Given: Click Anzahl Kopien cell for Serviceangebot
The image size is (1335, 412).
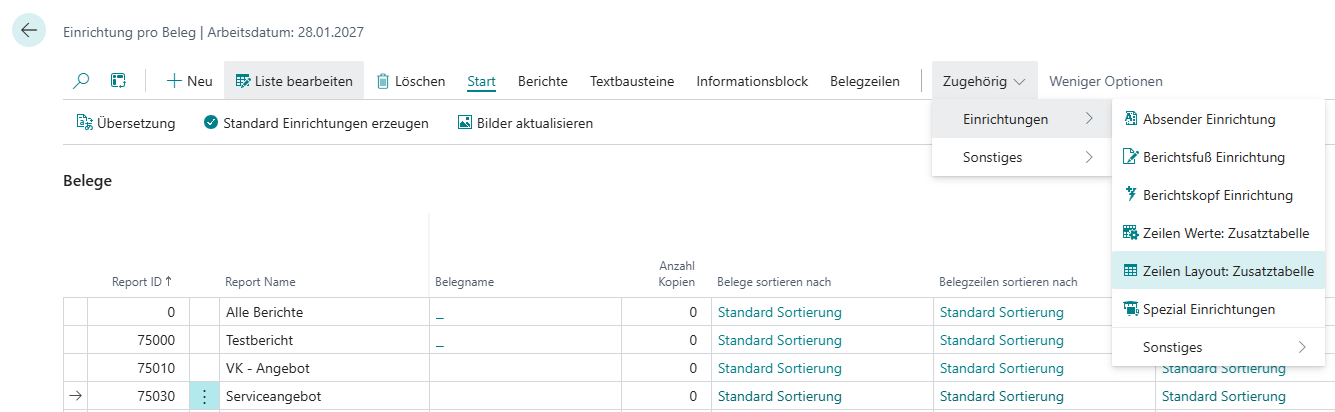Looking at the screenshot, I should tap(666, 397).
